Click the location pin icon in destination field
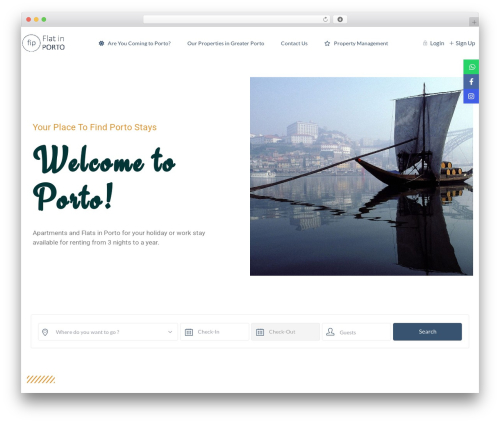This screenshot has width=500, height=423. [x=45, y=332]
